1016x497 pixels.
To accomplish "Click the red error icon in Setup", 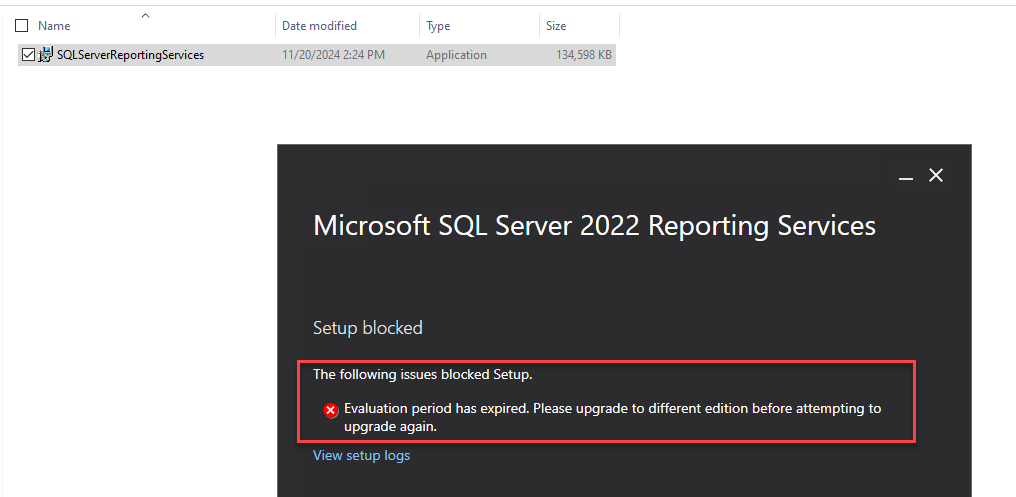I will point(330,410).
